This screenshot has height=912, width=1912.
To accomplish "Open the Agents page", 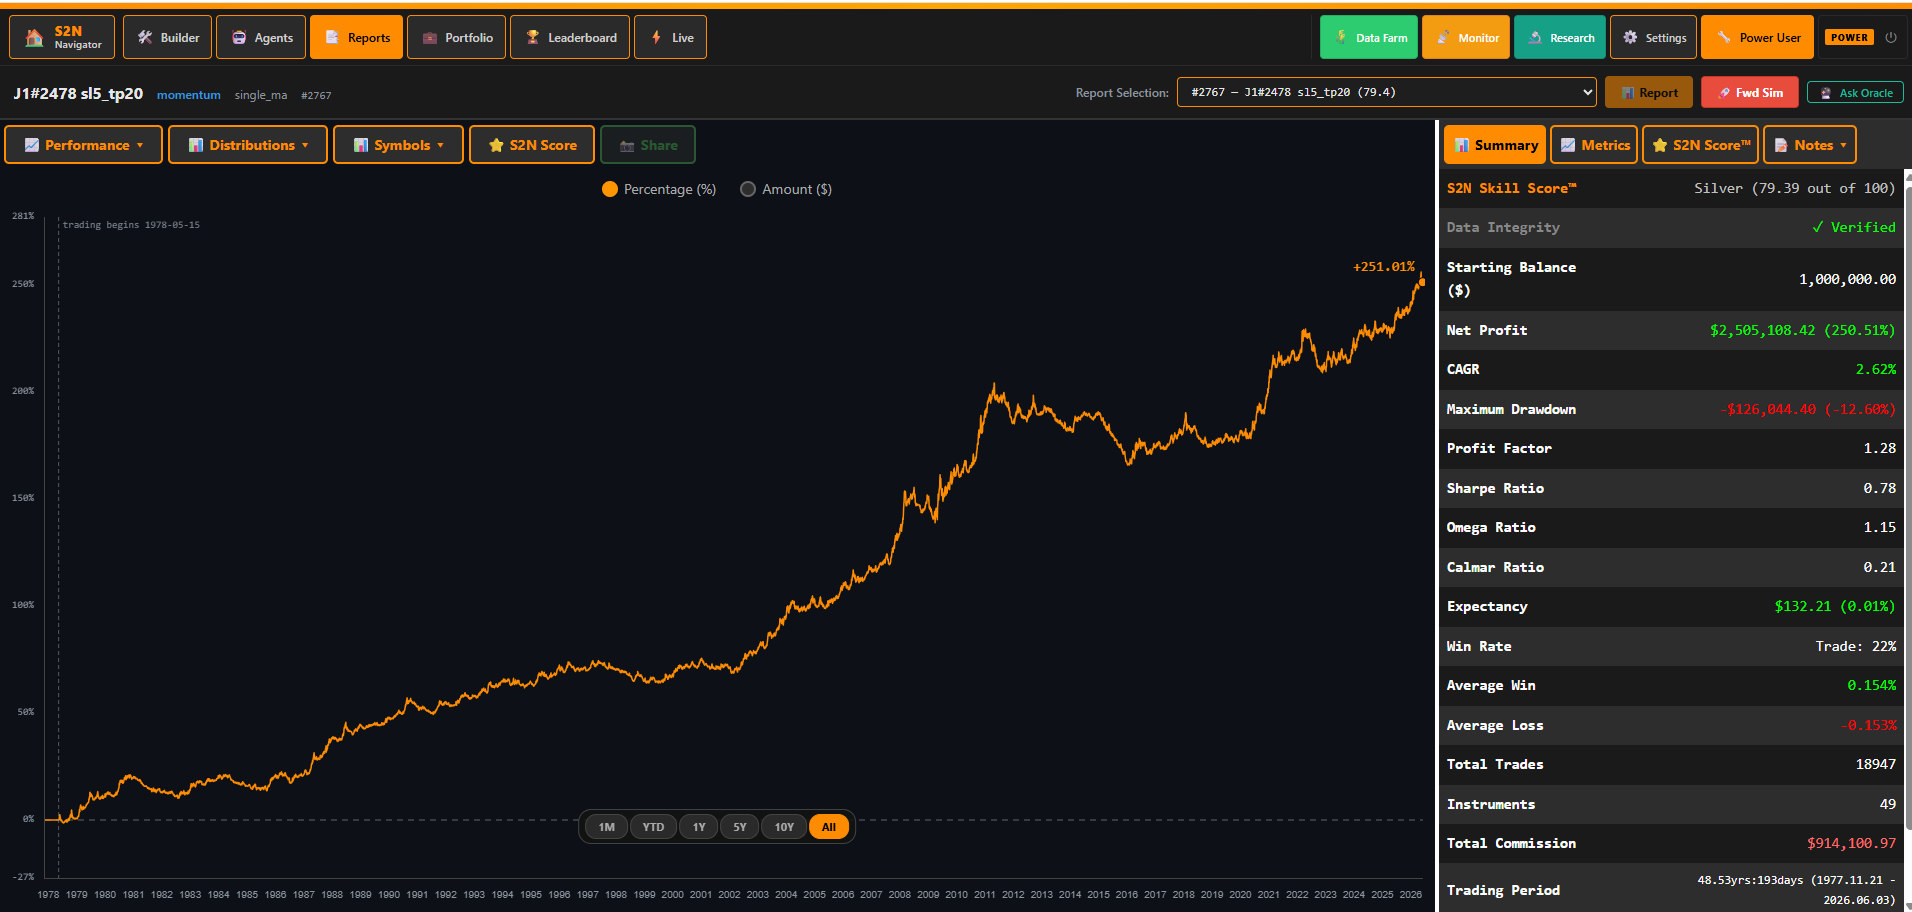I will pyautogui.click(x=261, y=37).
